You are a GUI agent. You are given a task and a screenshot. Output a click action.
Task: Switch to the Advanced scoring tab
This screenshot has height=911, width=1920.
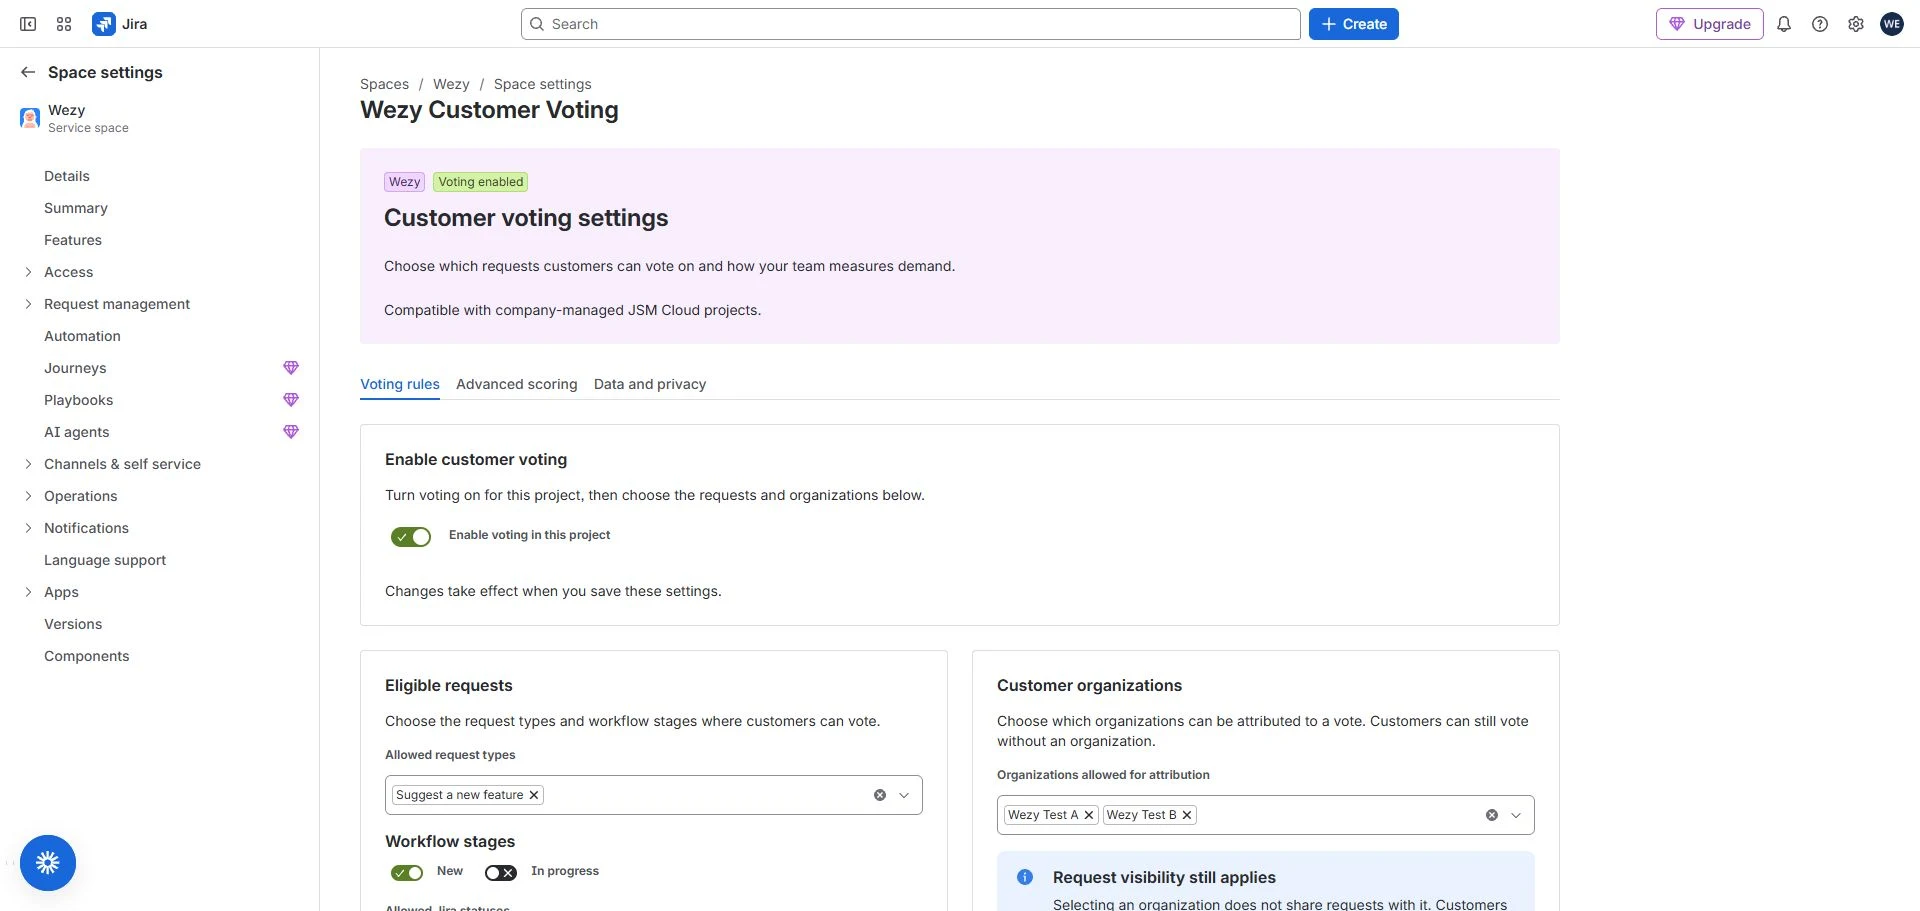coord(517,384)
